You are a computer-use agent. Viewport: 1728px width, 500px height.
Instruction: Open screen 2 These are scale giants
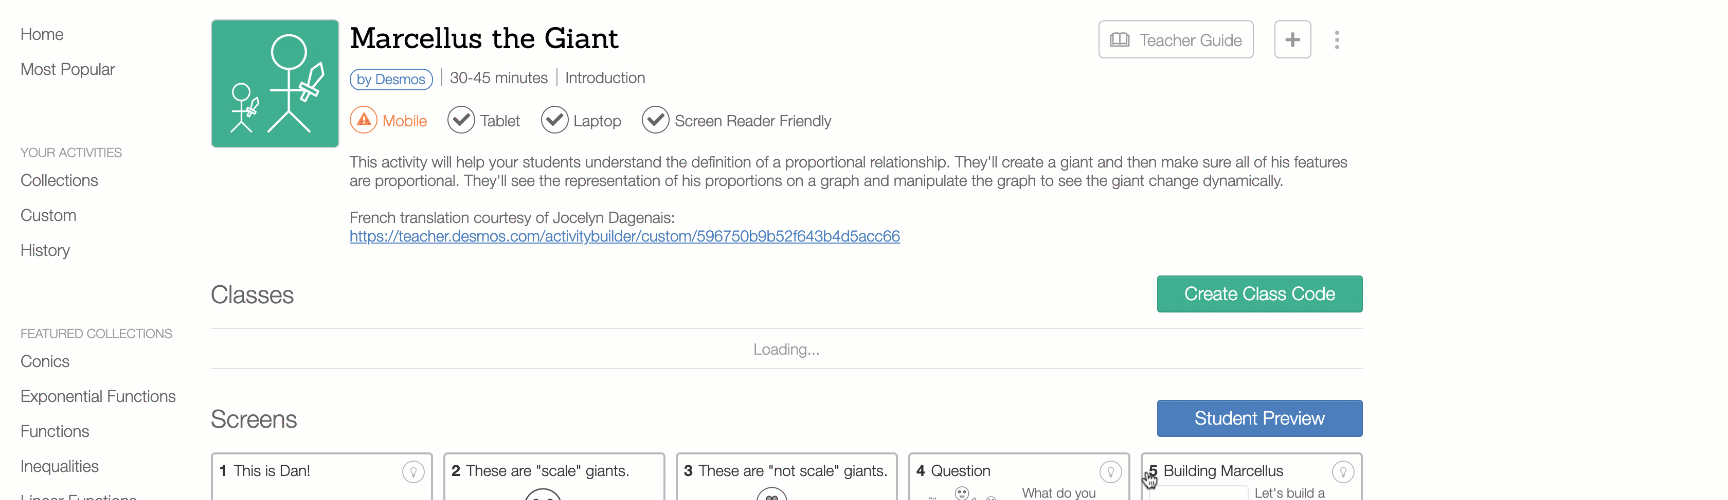click(x=554, y=476)
